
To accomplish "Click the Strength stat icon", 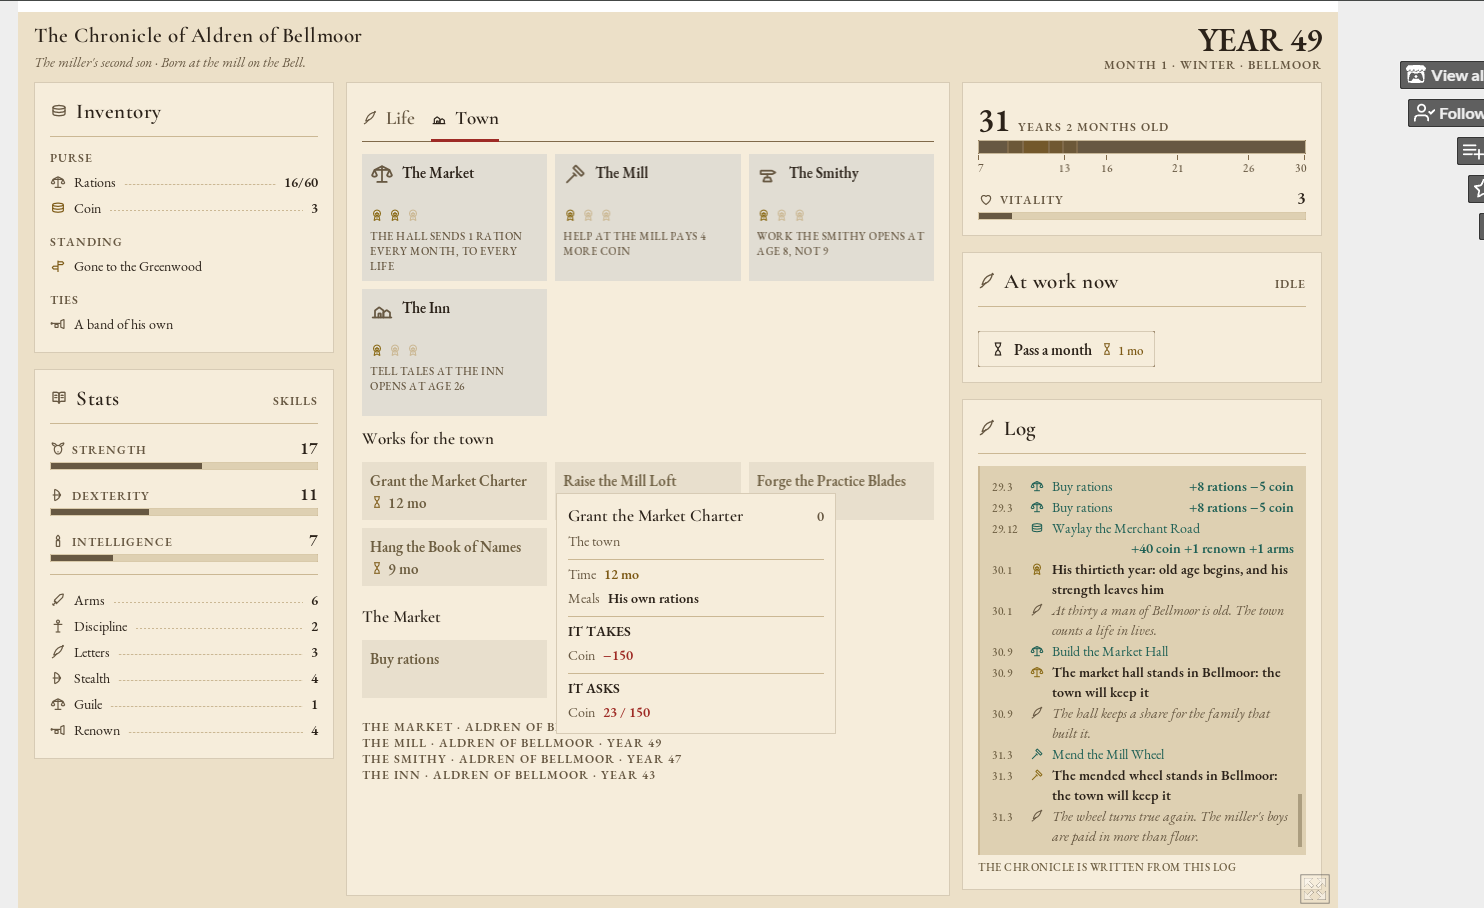I will point(58,449).
